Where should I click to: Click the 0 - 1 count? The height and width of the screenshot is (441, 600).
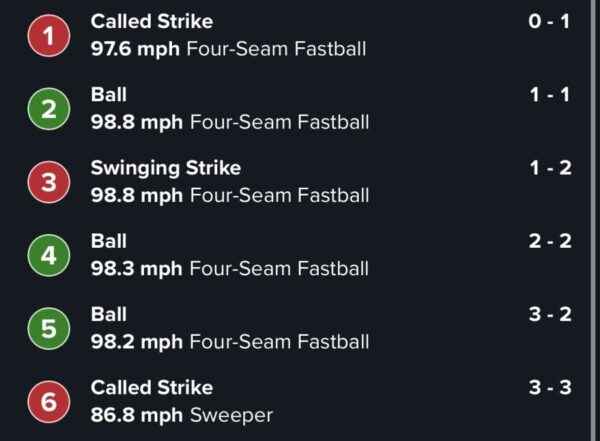(x=549, y=21)
